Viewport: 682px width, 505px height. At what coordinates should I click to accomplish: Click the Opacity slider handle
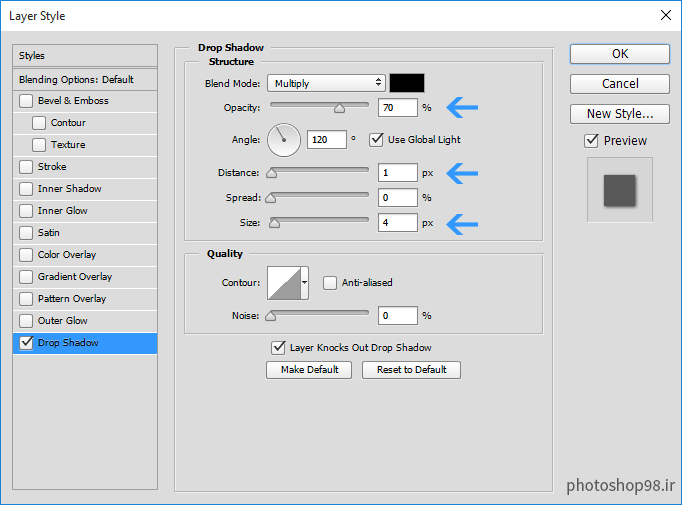pyautogui.click(x=339, y=108)
